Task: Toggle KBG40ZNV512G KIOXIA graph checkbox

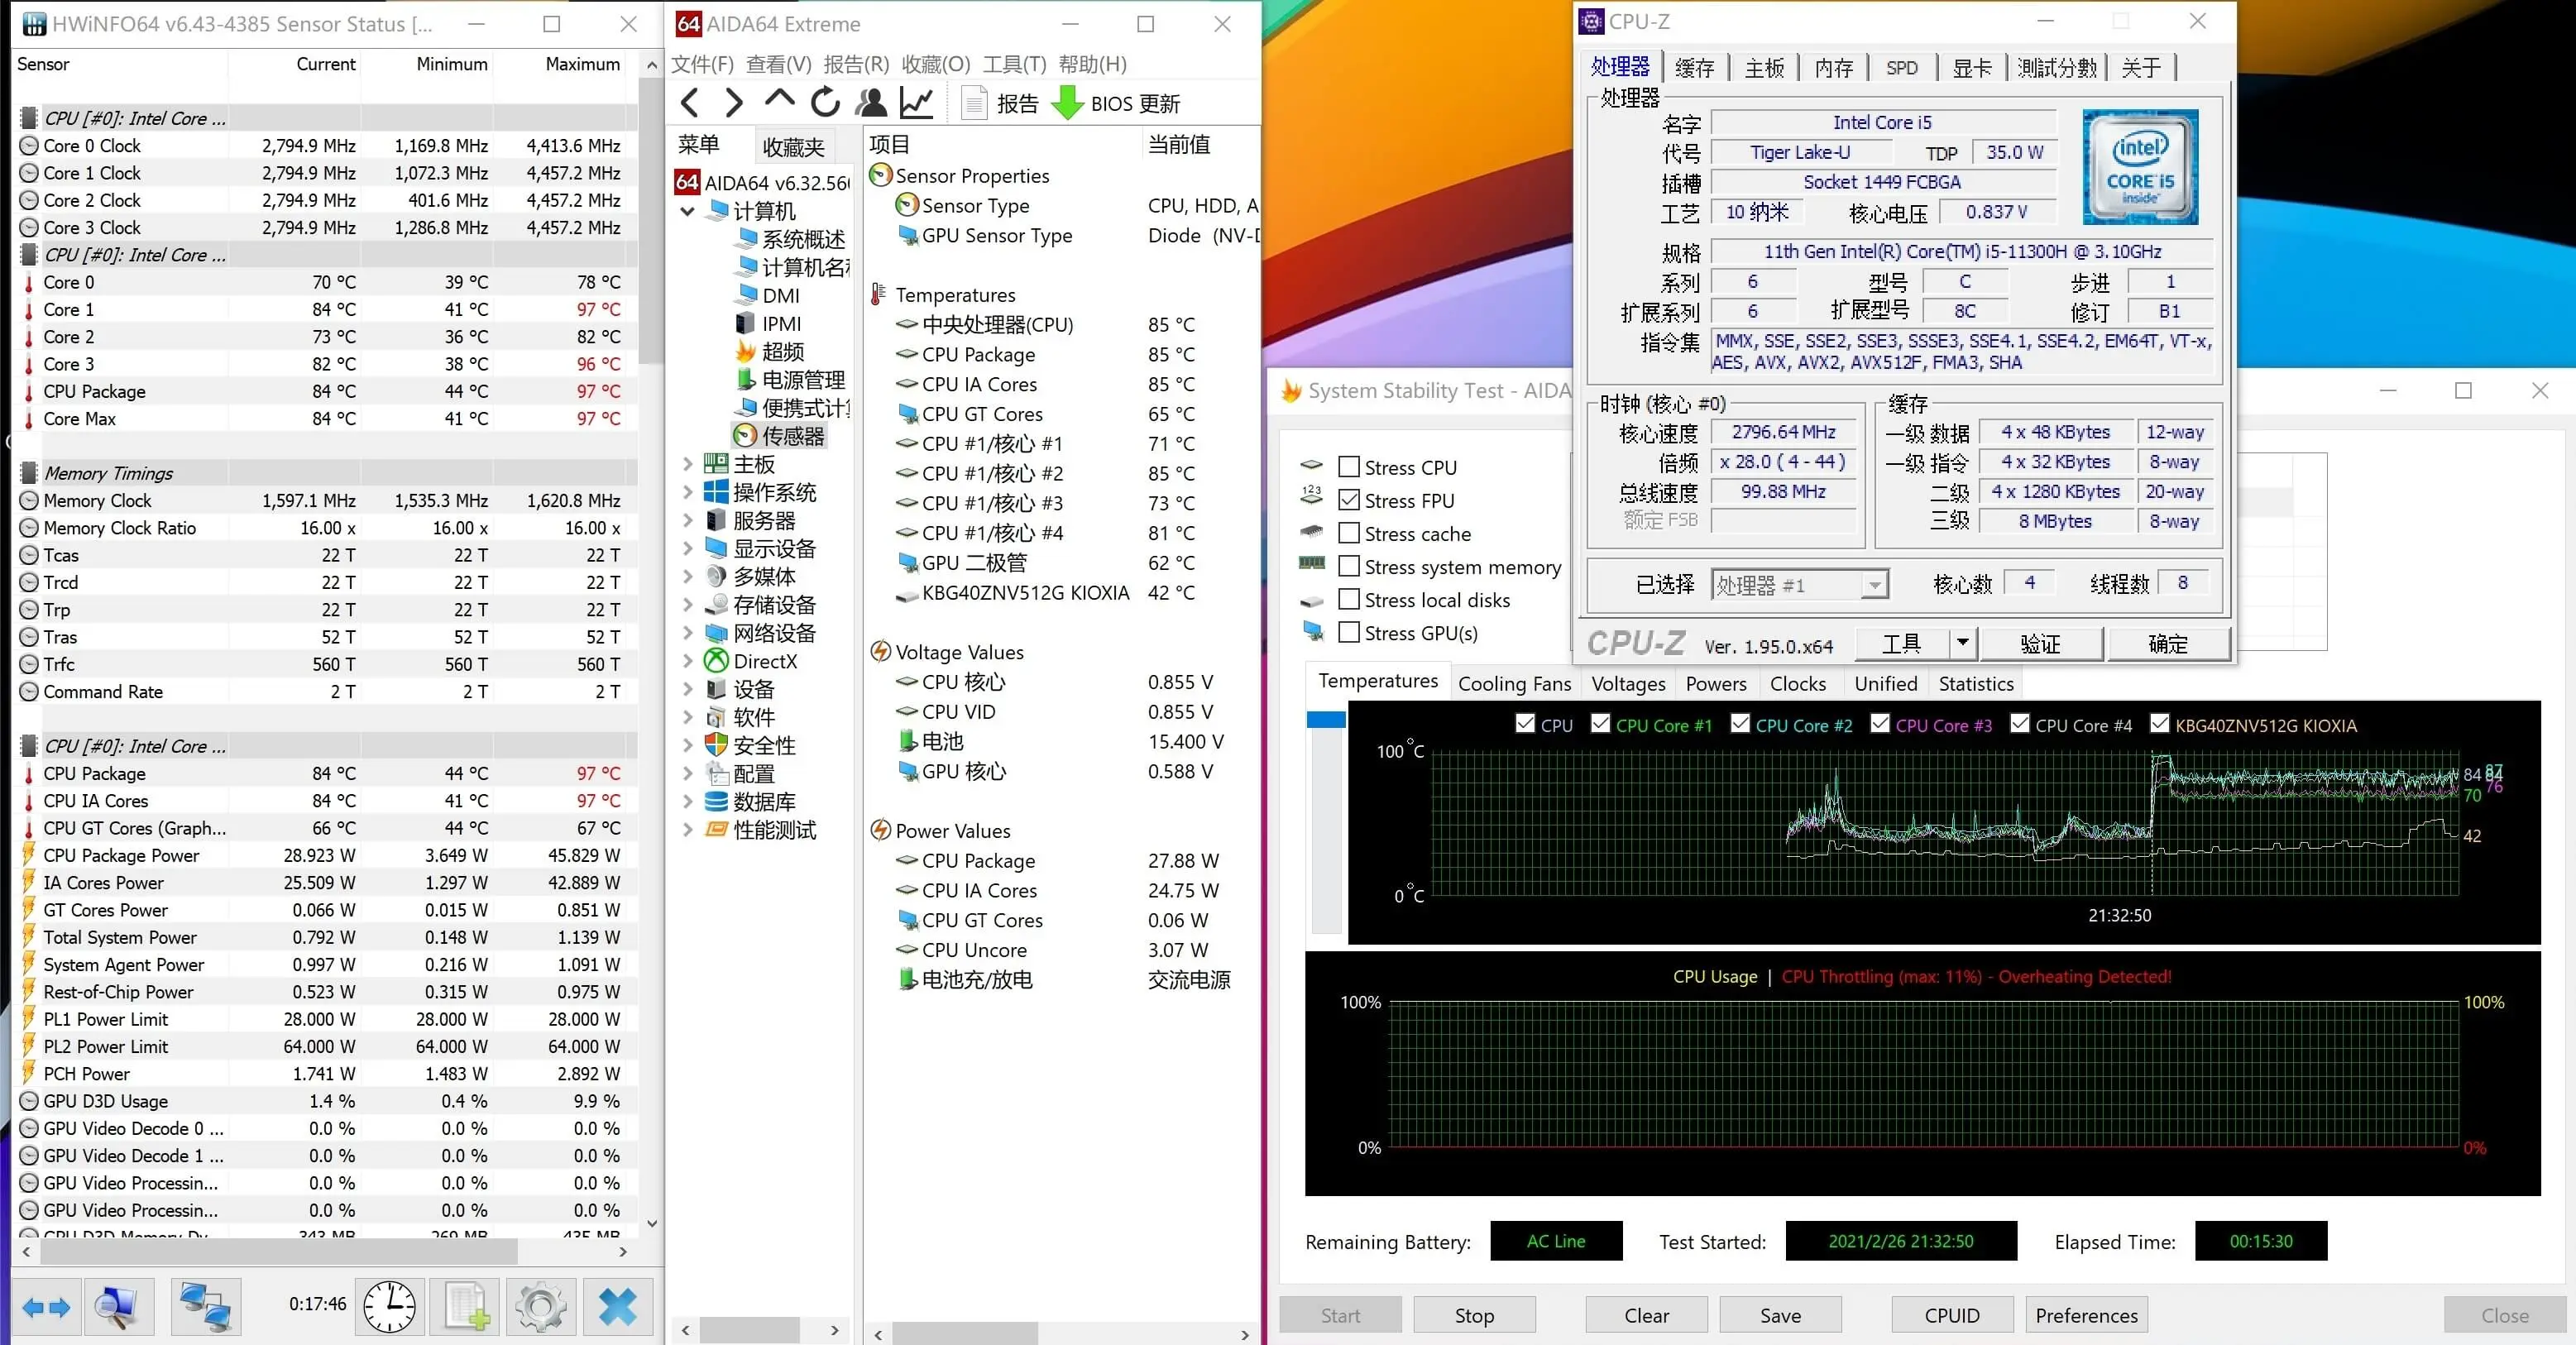Action: pyautogui.click(x=2160, y=723)
